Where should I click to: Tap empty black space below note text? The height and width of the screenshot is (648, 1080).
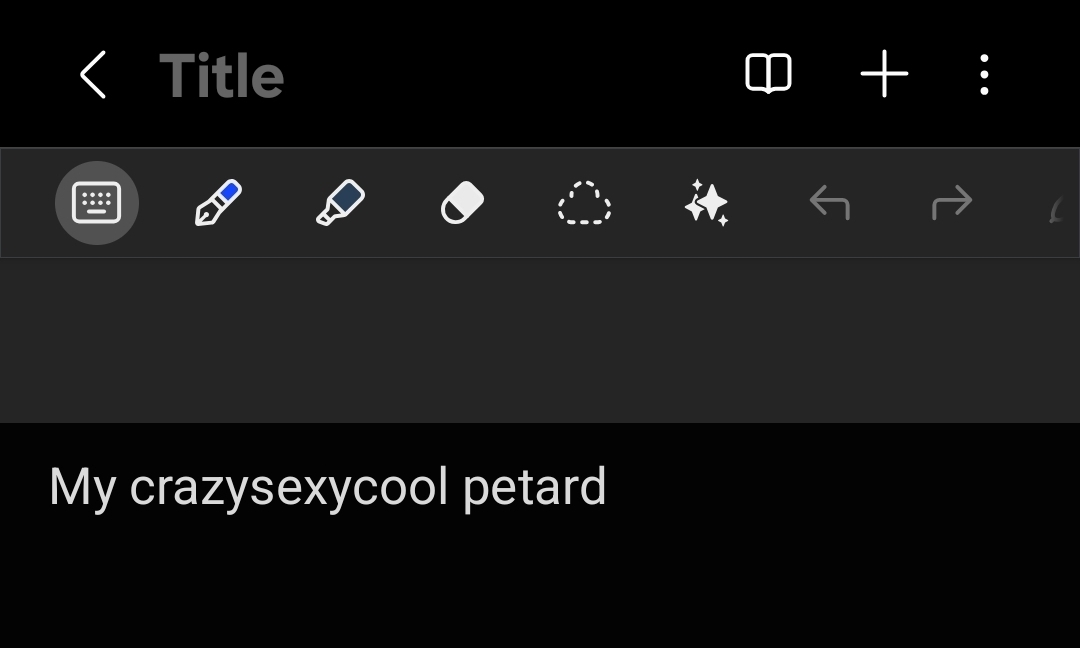pos(540,590)
